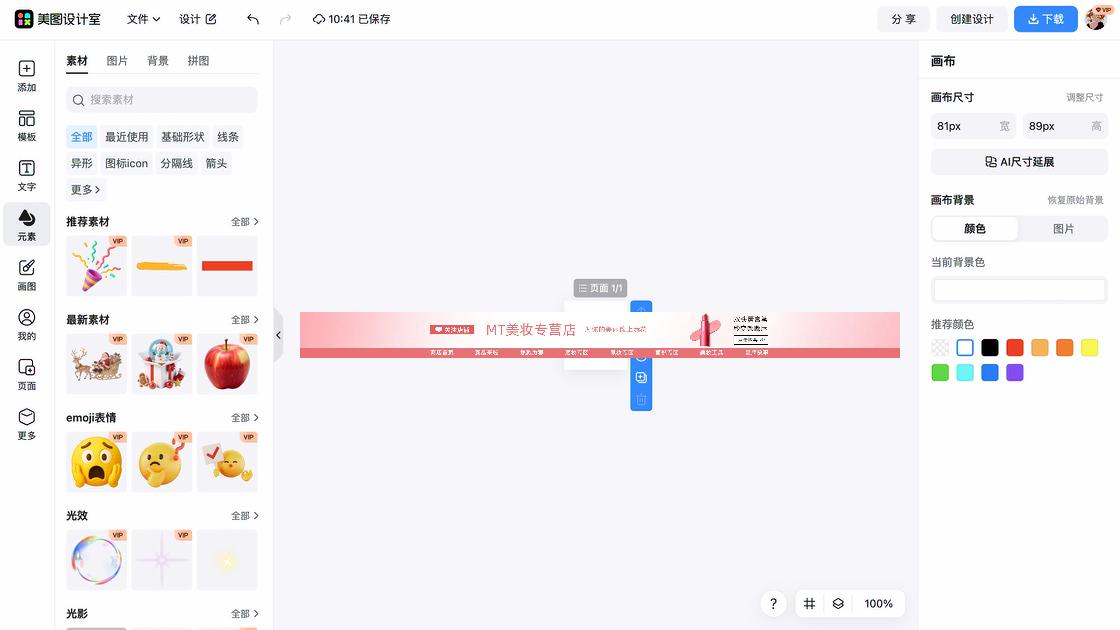
Task: Click the undo arrow in the top toolbar
Action: 252,18
